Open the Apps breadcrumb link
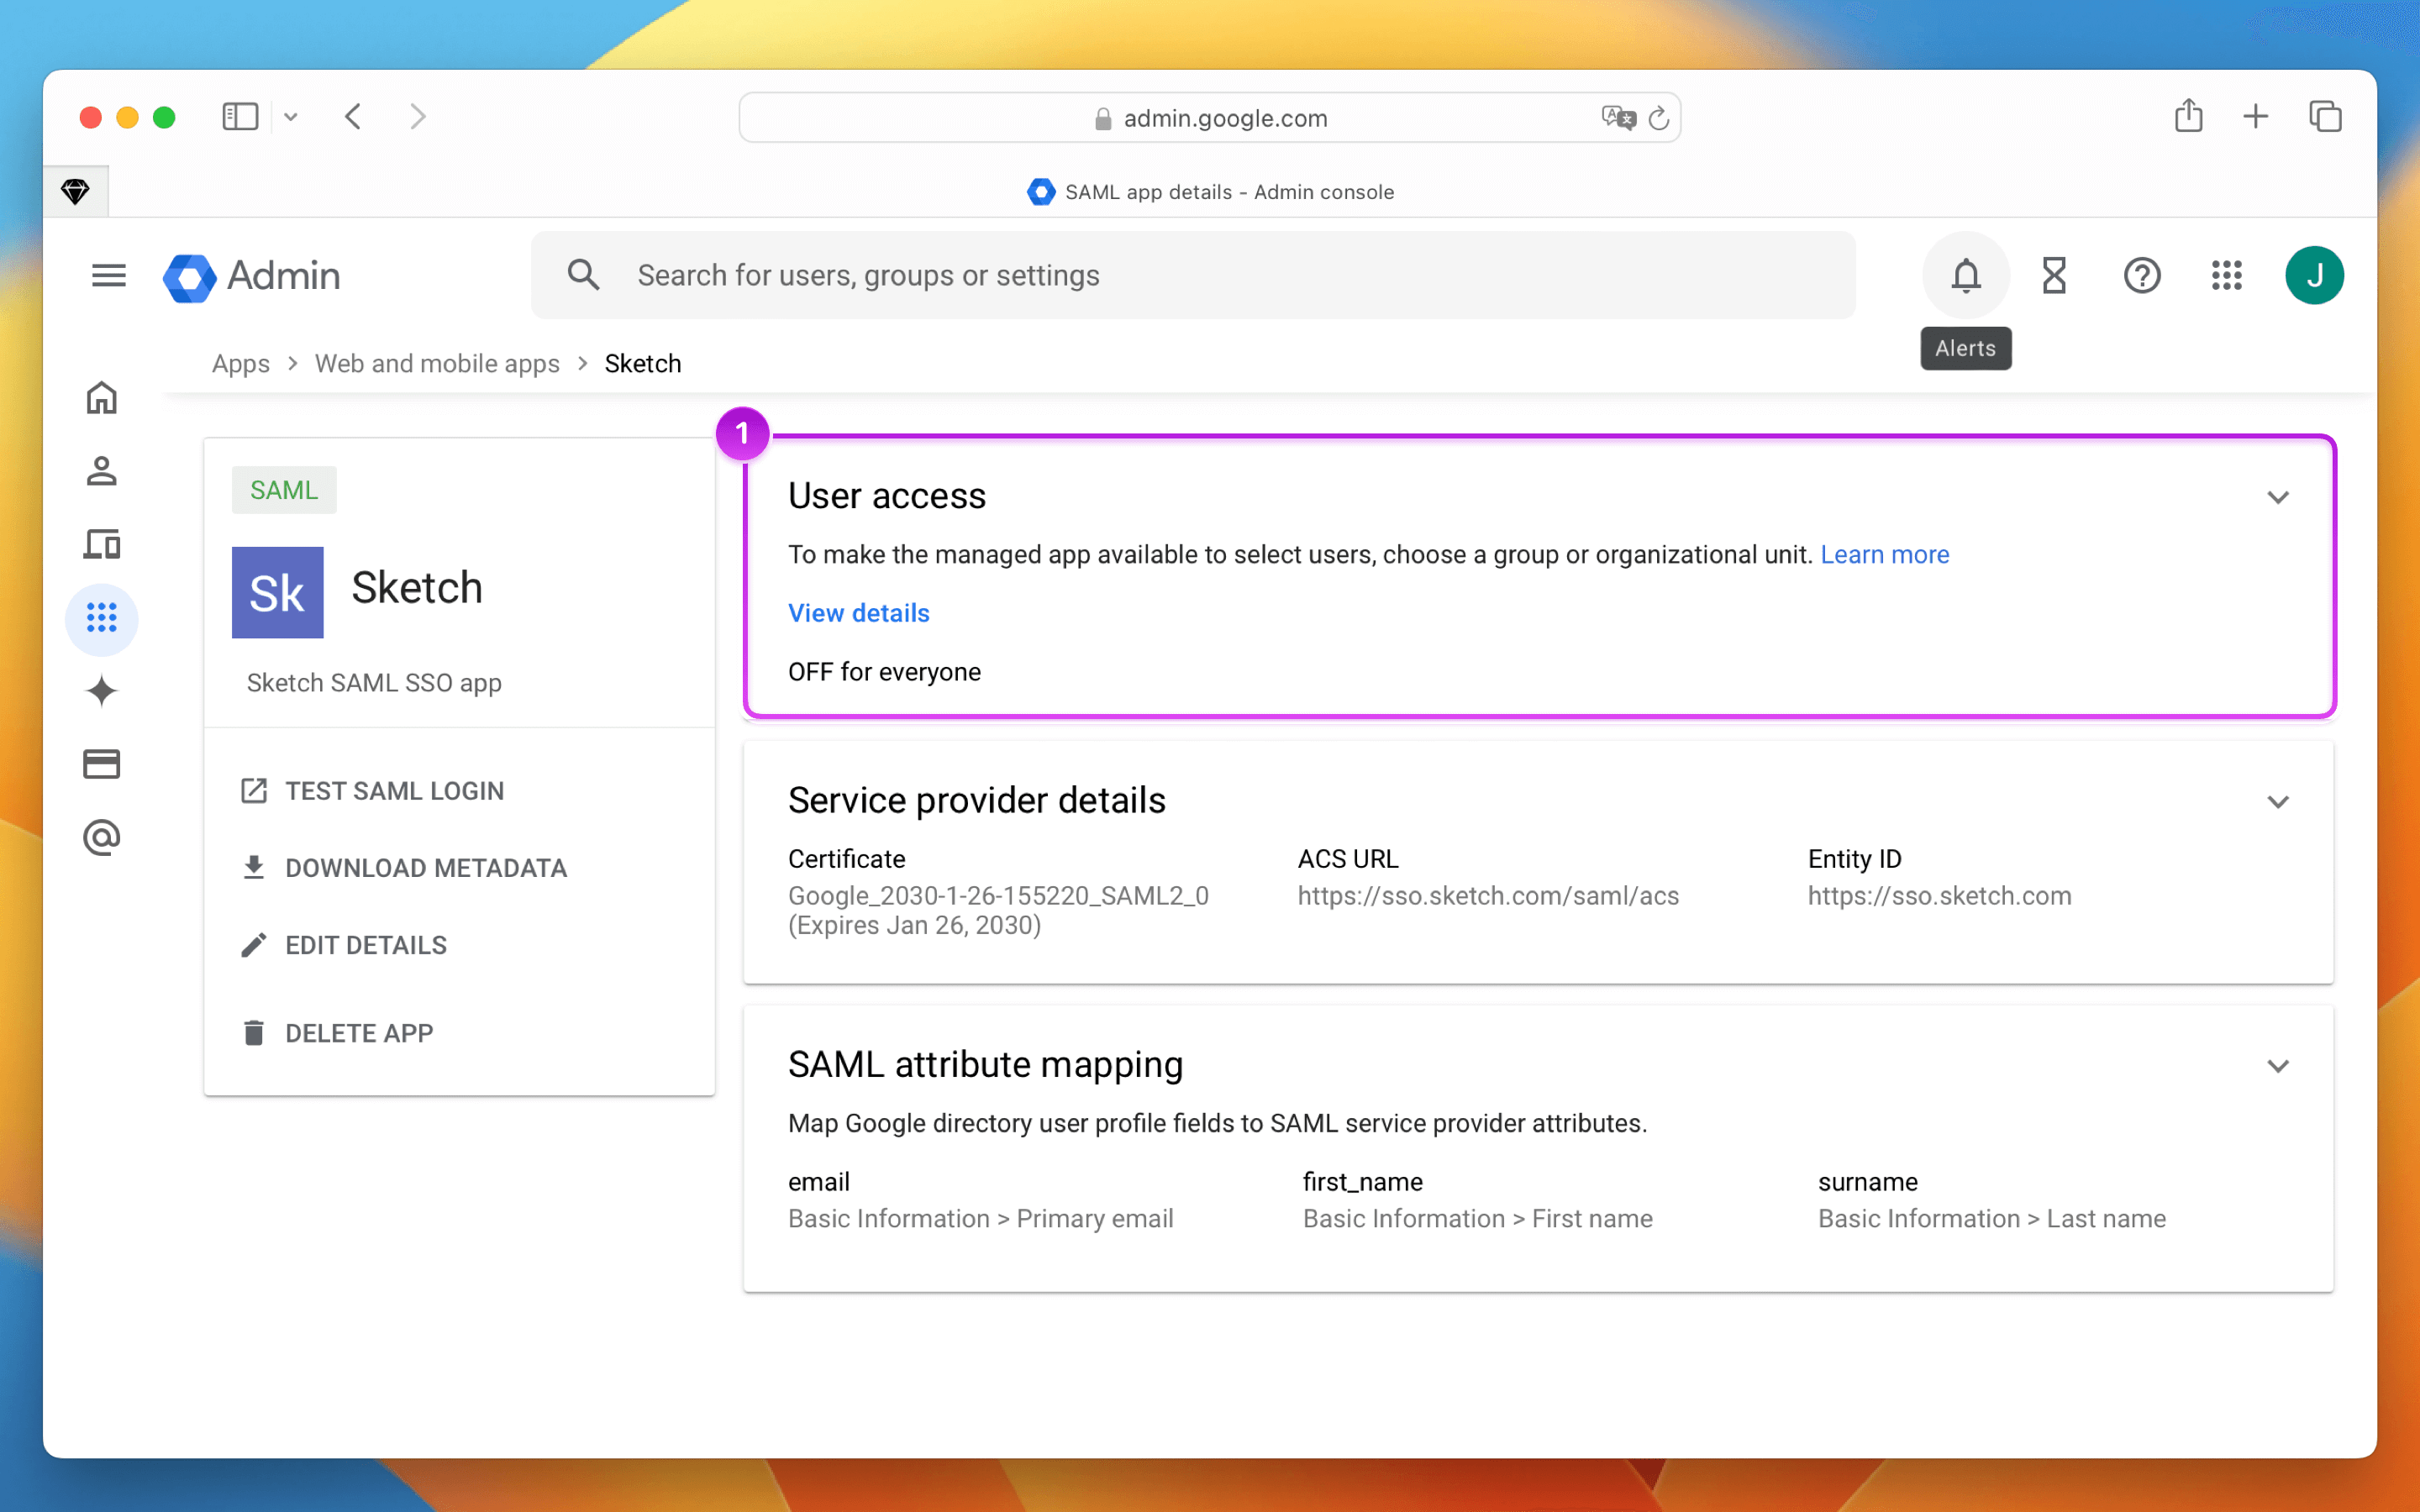The height and width of the screenshot is (1512, 2420). pos(240,363)
